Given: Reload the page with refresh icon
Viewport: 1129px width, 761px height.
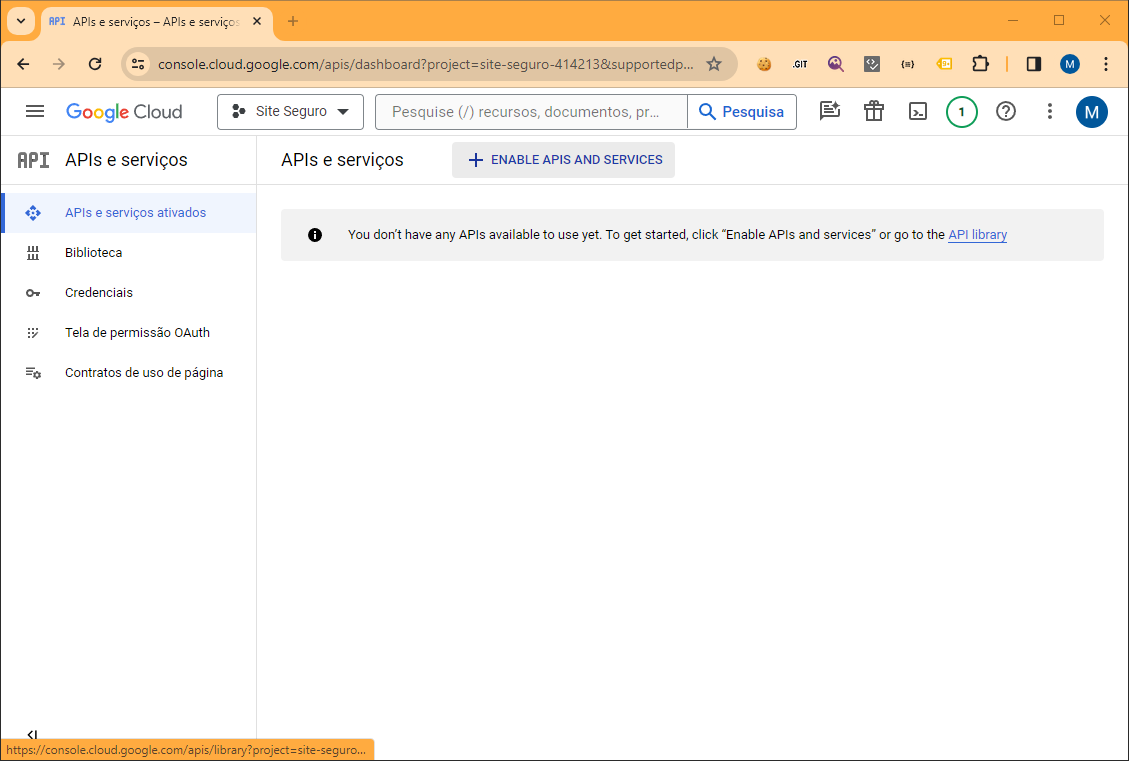Looking at the screenshot, I should (x=95, y=64).
